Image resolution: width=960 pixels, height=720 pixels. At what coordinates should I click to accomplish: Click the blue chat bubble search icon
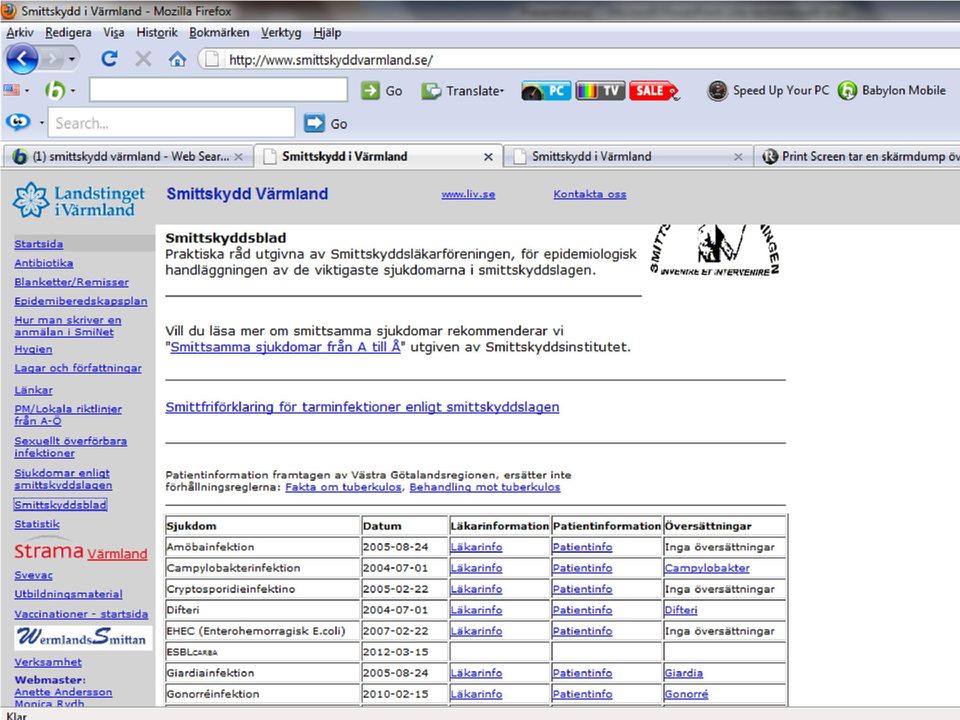coord(18,122)
